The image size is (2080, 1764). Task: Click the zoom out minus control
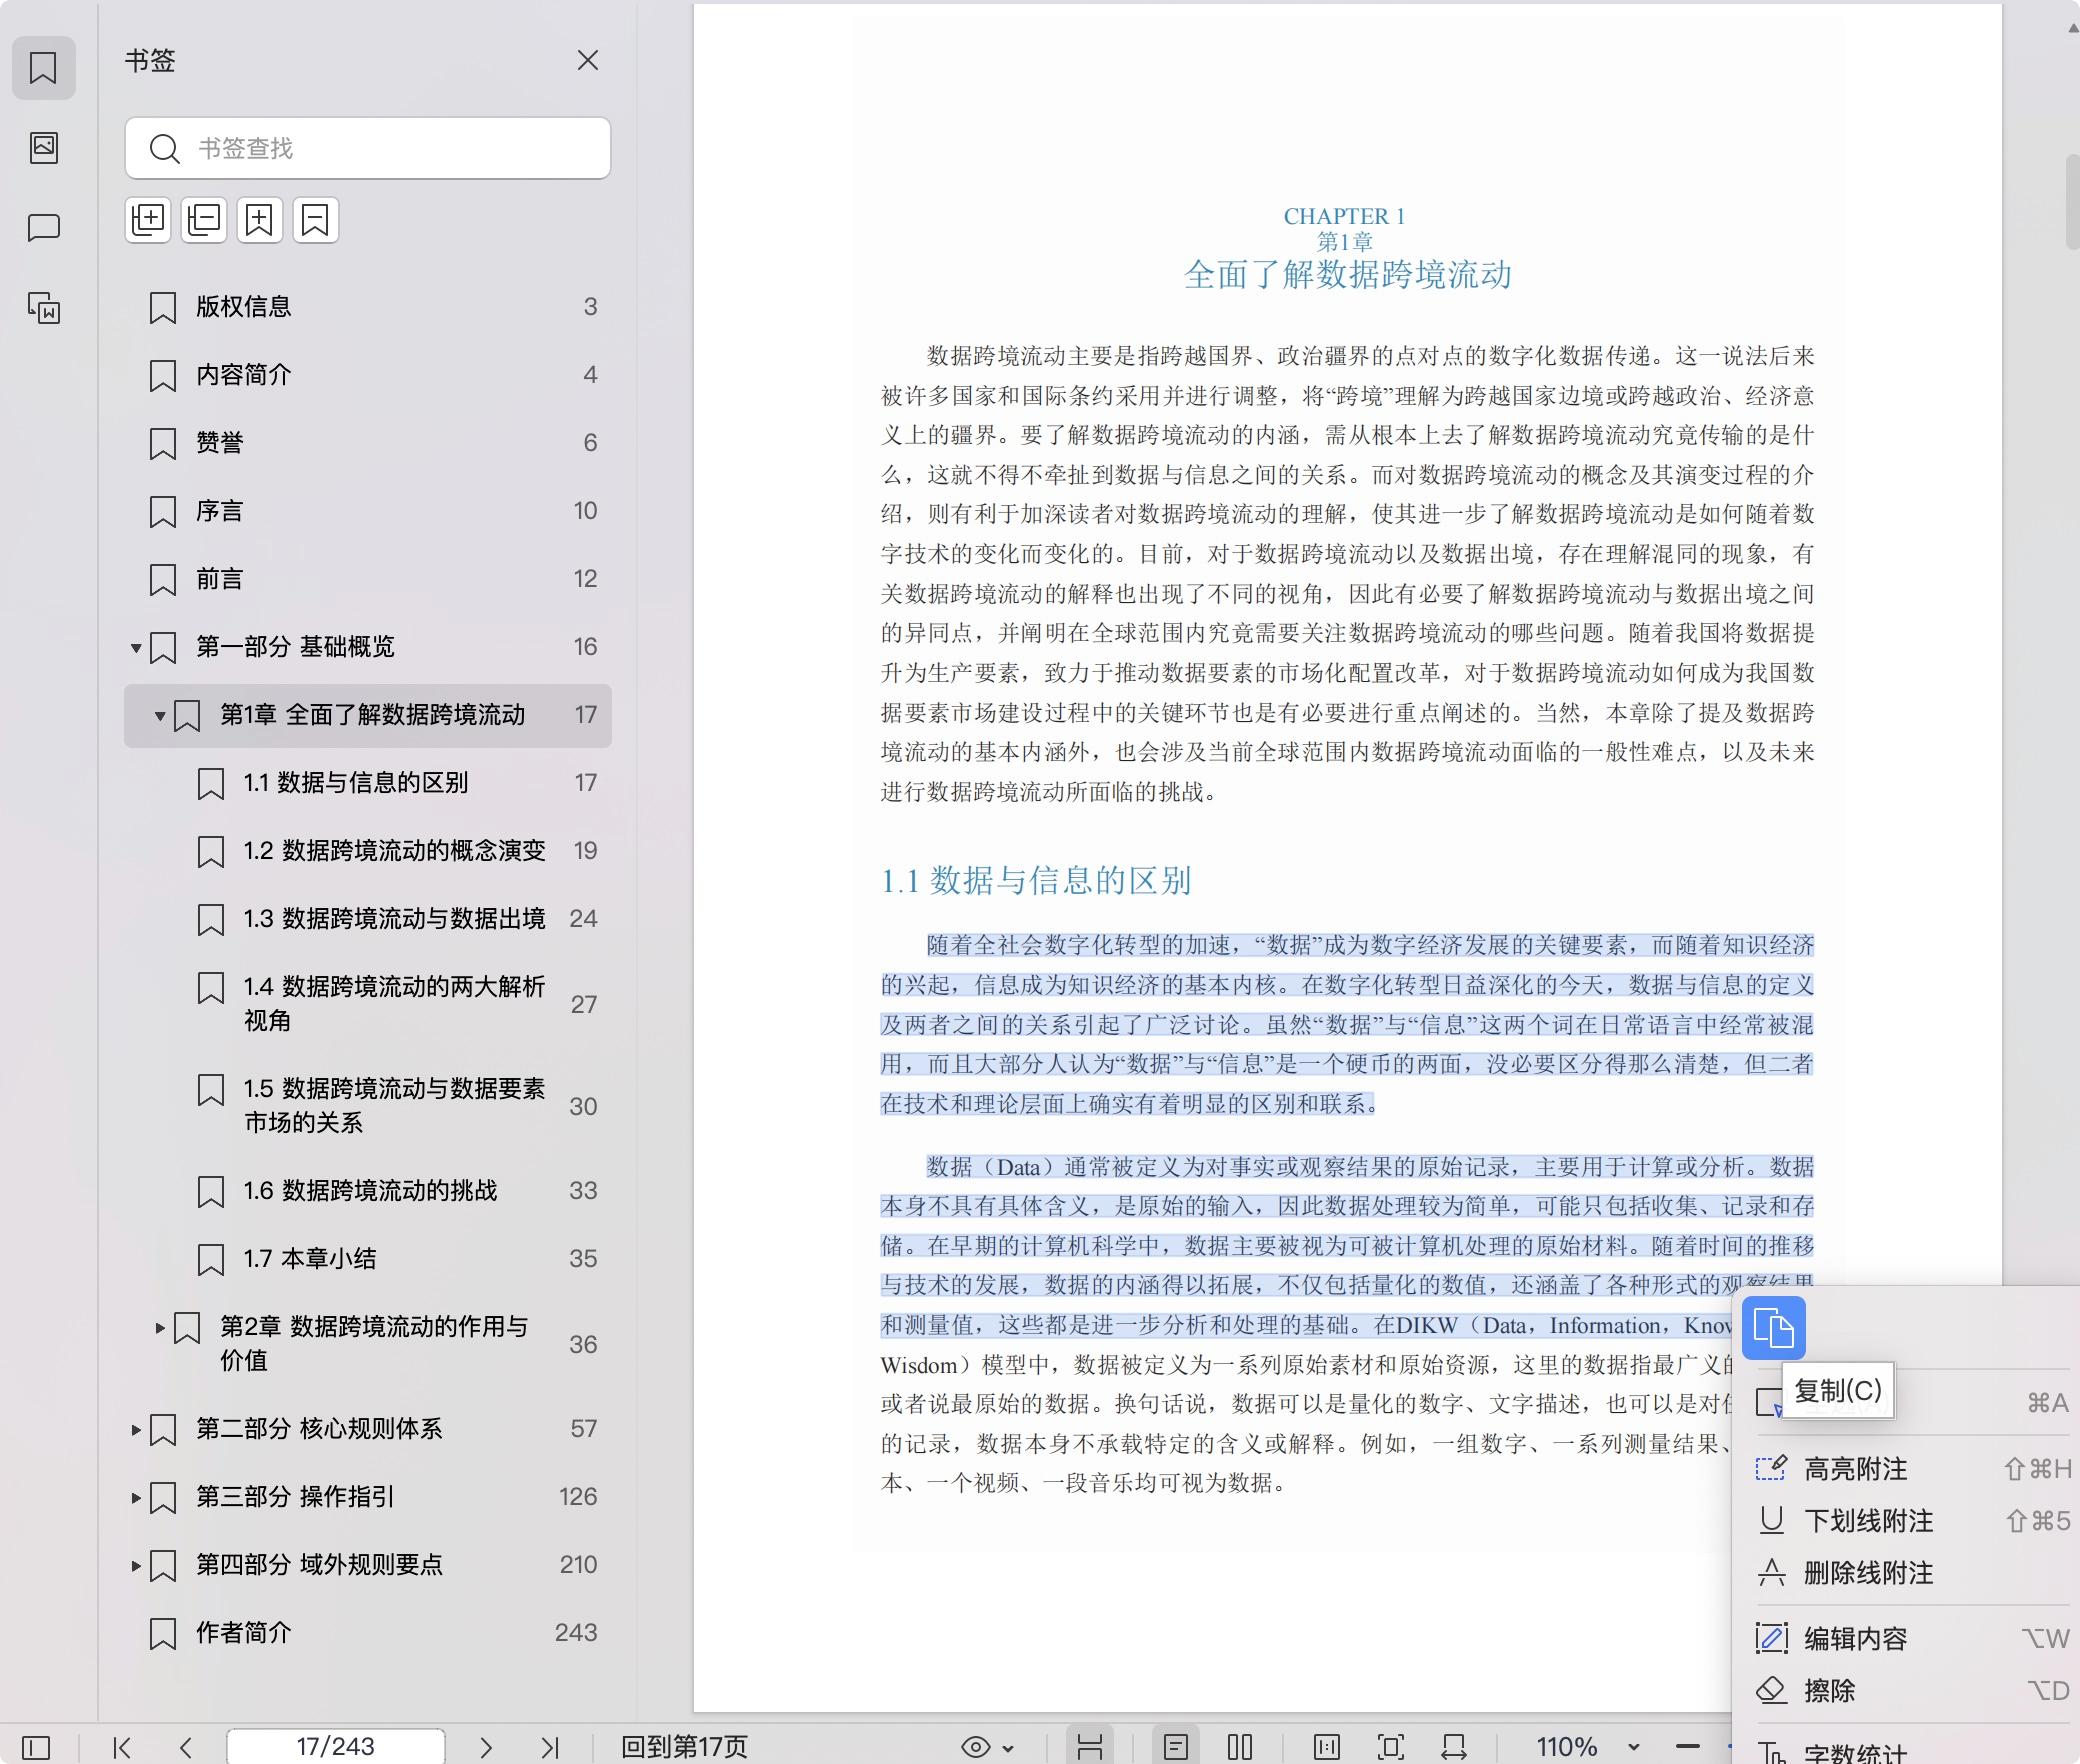pos(1687,1747)
